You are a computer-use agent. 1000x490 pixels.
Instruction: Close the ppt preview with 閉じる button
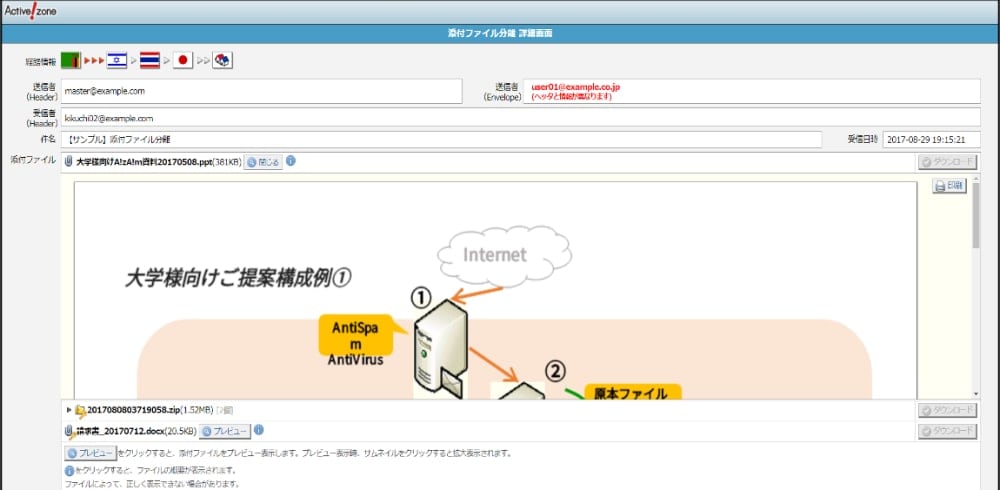pyautogui.click(x=263, y=161)
